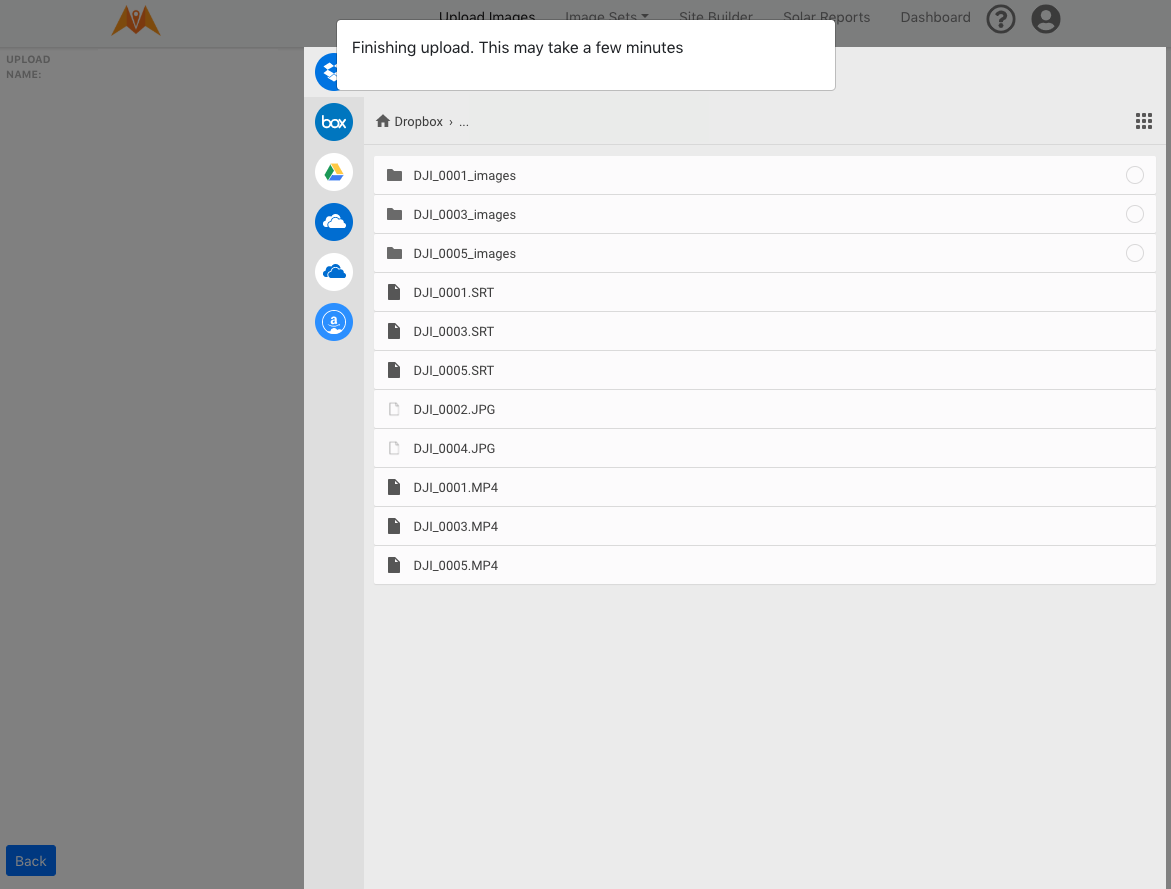Click the DJI_0001.MP4 video file
This screenshot has height=889, width=1171.
point(765,487)
